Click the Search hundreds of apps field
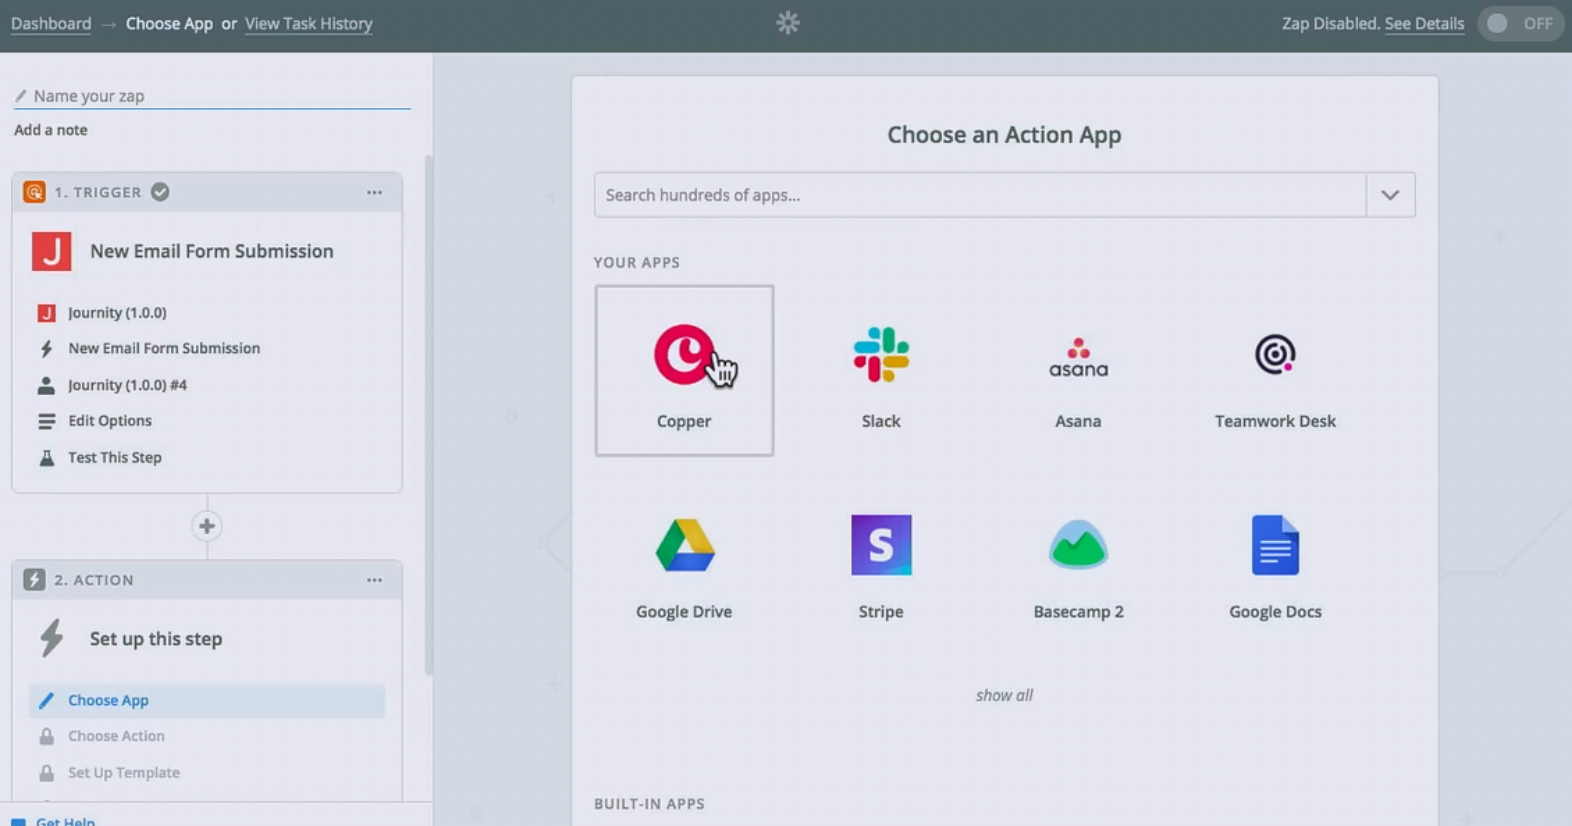Image resolution: width=1572 pixels, height=826 pixels. [x=980, y=195]
